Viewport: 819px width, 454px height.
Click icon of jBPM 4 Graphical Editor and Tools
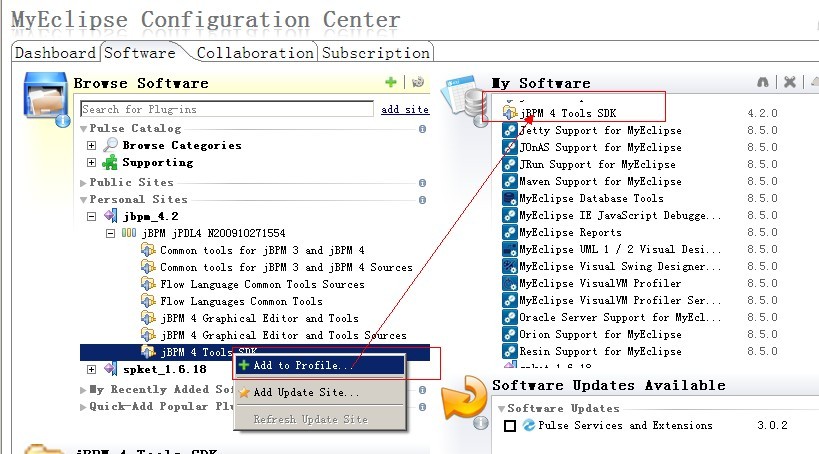(148, 318)
